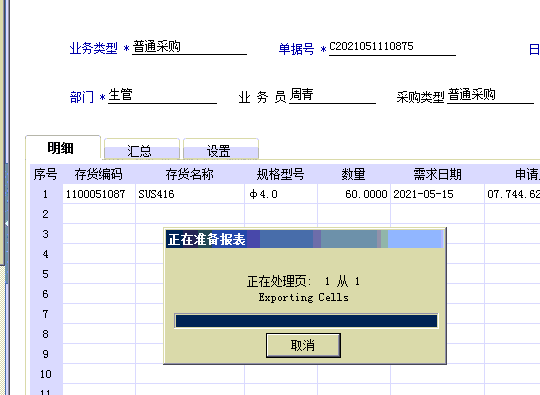540x395 pixels.
Task: Click the 需求日期 column header
Action: (437, 174)
